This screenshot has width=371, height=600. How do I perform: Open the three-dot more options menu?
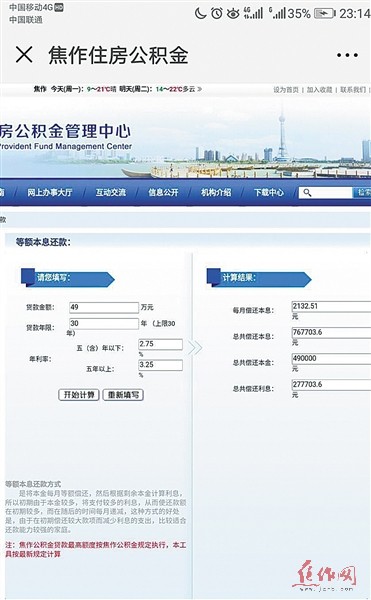click(347, 55)
